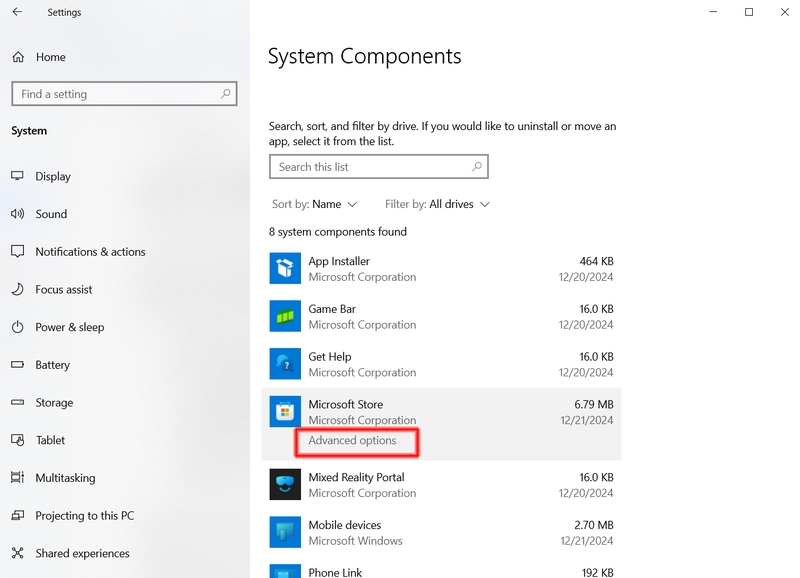The width and height of the screenshot is (800, 578).
Task: Select Multitasking in sidebar
Action: click(x=65, y=478)
